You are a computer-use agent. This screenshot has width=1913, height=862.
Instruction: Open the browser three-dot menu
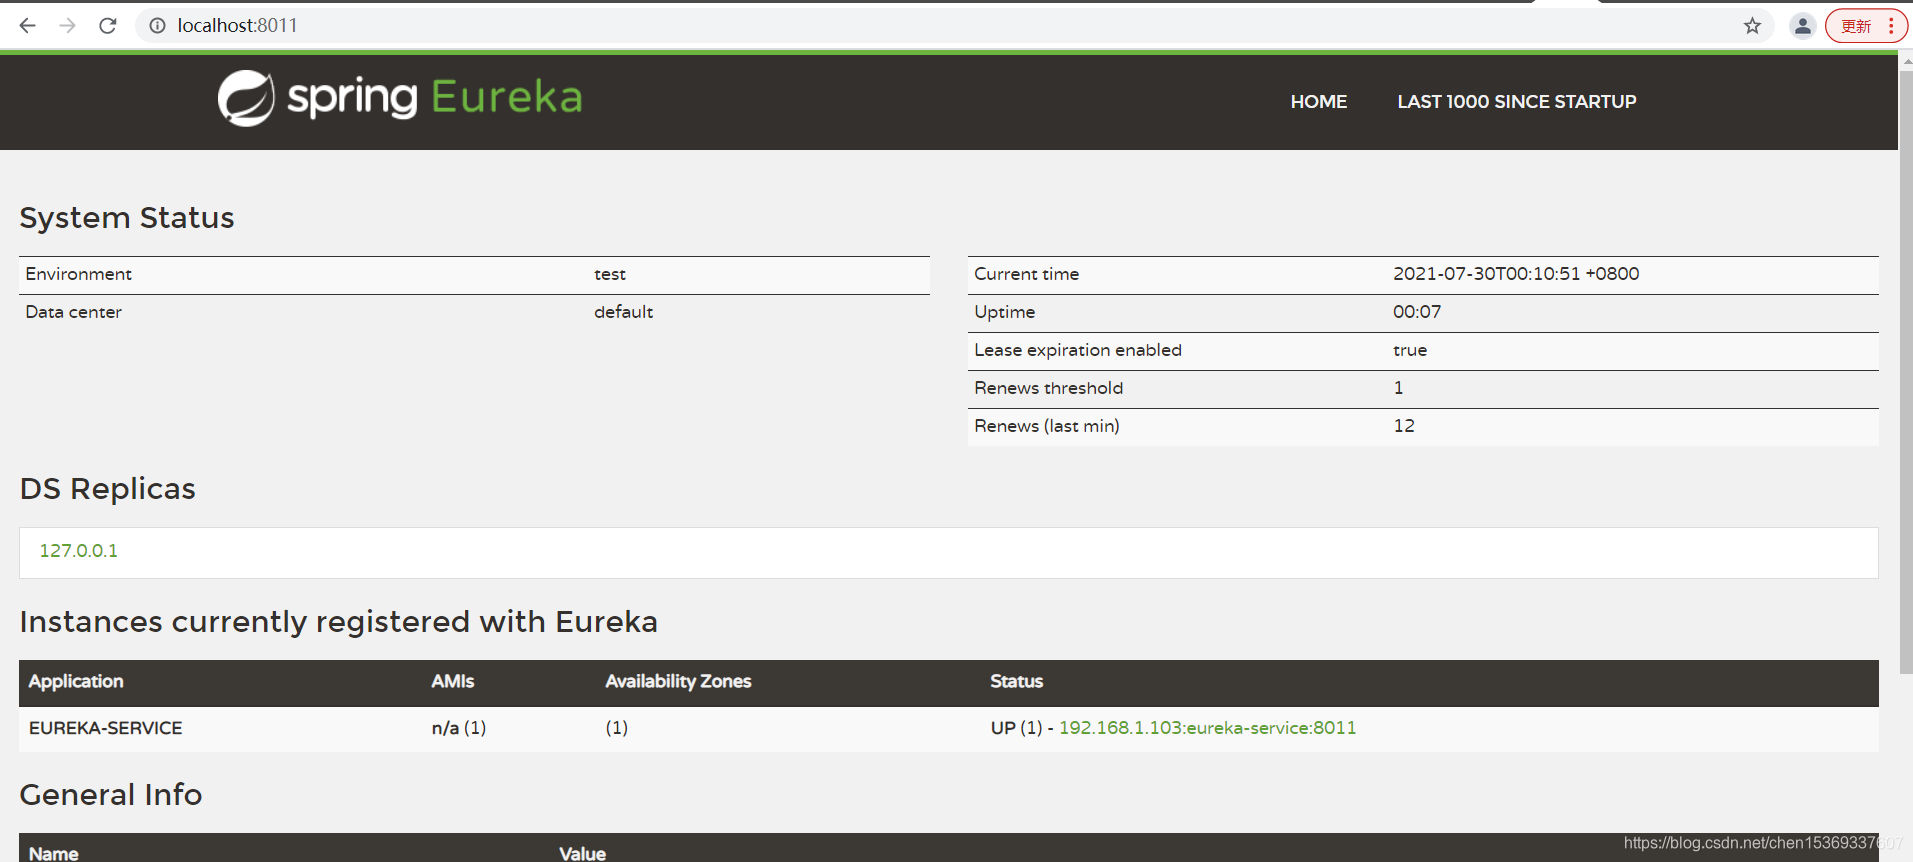pos(1891,26)
